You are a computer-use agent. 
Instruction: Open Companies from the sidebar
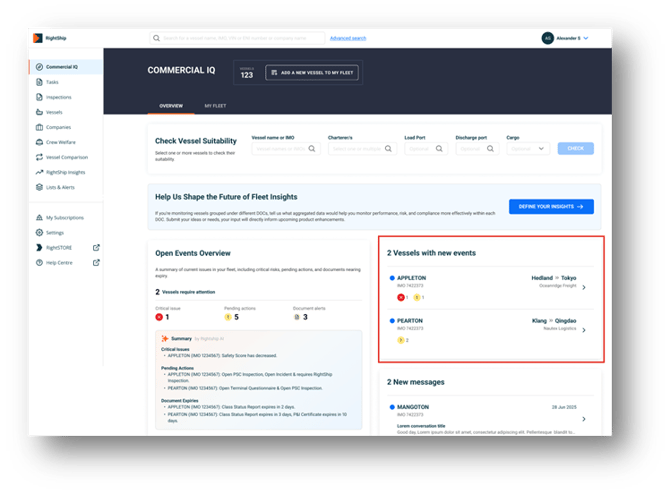[58, 127]
